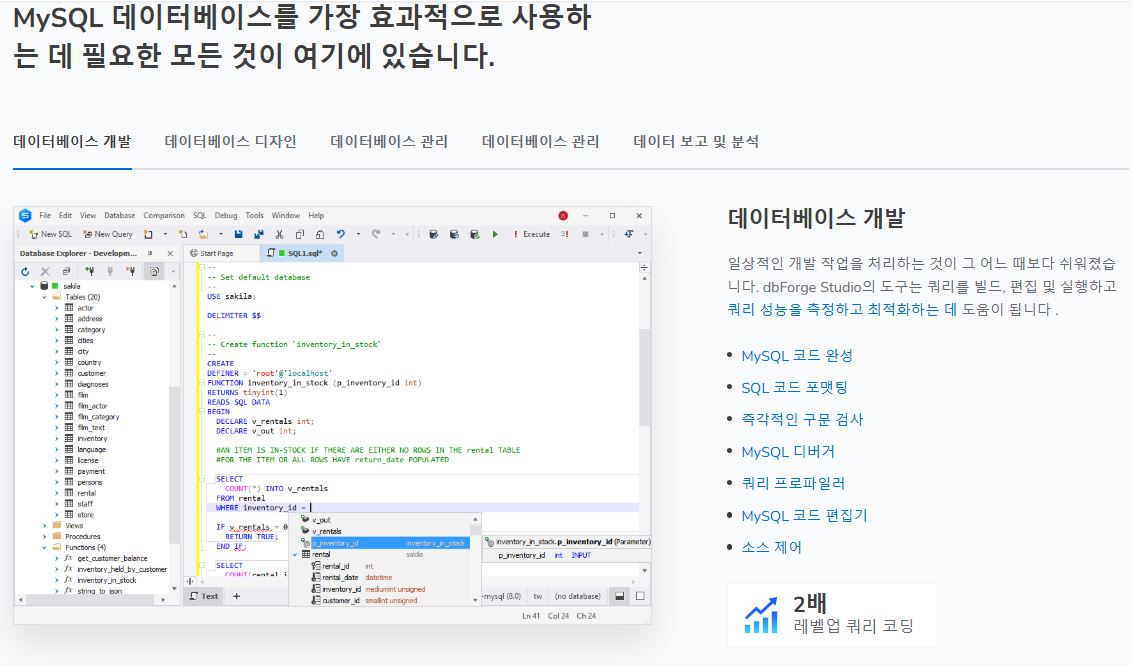Expand the customer table node
The image size is (1132, 666).
click(57, 373)
